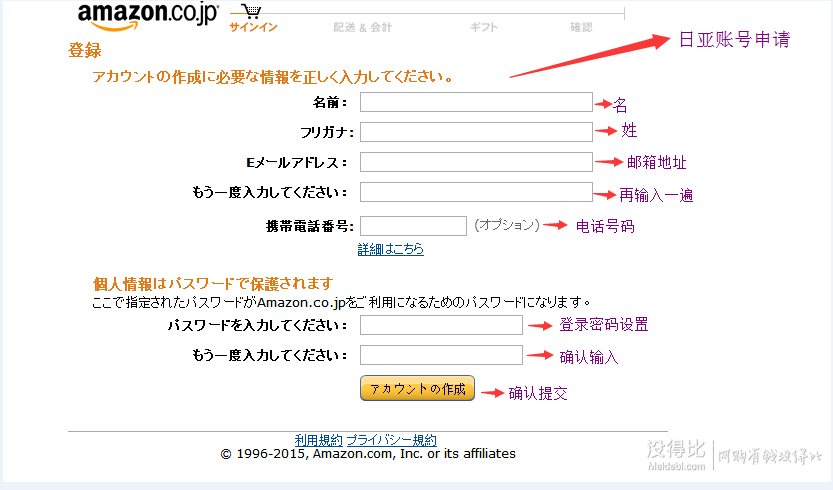
Task: Focus the 名前 input field
Action: click(x=476, y=102)
